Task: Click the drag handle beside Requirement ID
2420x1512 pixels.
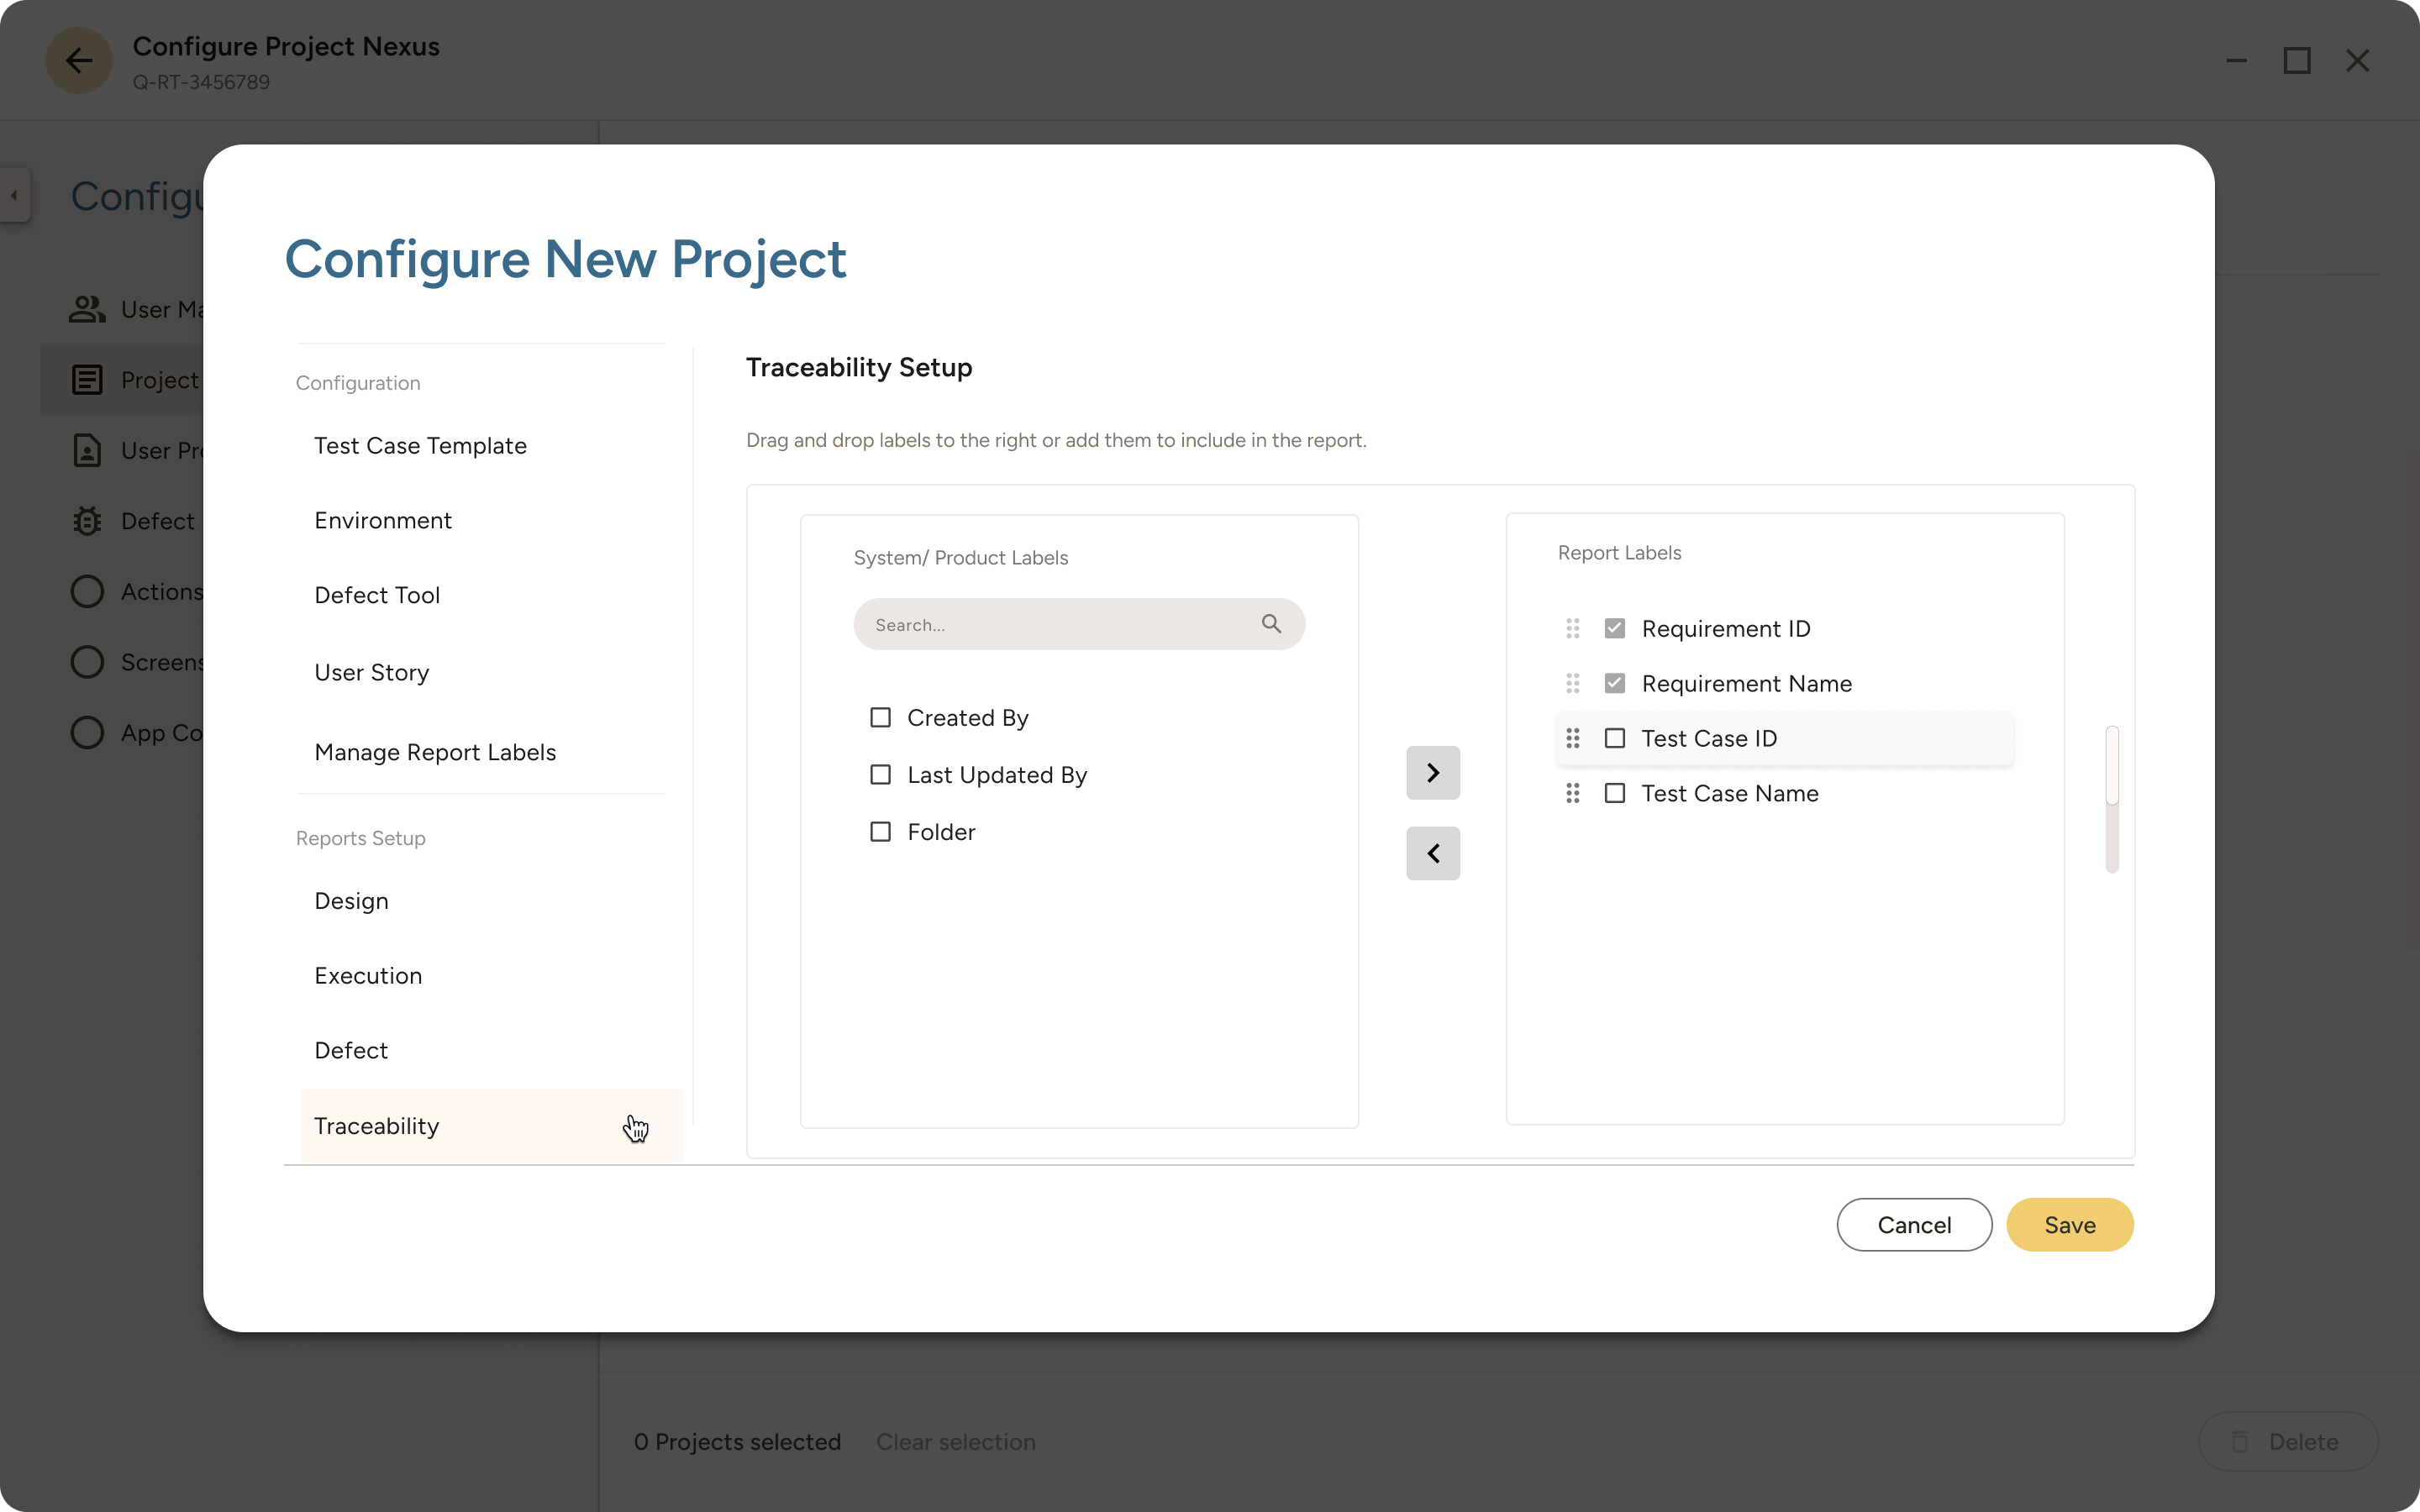Action: click(1572, 628)
